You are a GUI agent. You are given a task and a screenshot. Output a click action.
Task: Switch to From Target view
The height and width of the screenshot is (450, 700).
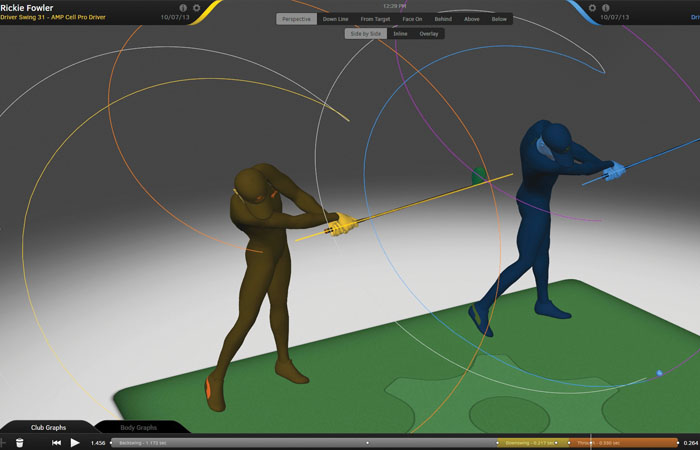[376, 19]
